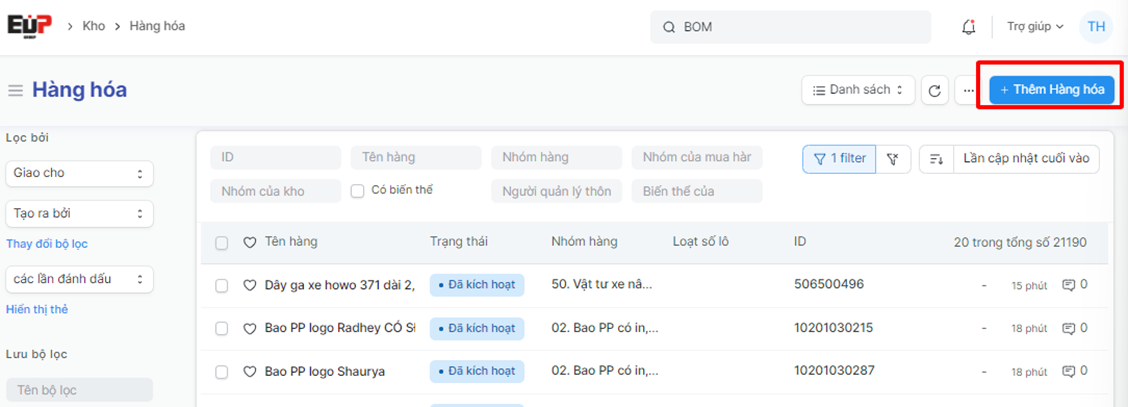
Task: Tick the Có biến thể checkbox
Action: pyautogui.click(x=357, y=190)
